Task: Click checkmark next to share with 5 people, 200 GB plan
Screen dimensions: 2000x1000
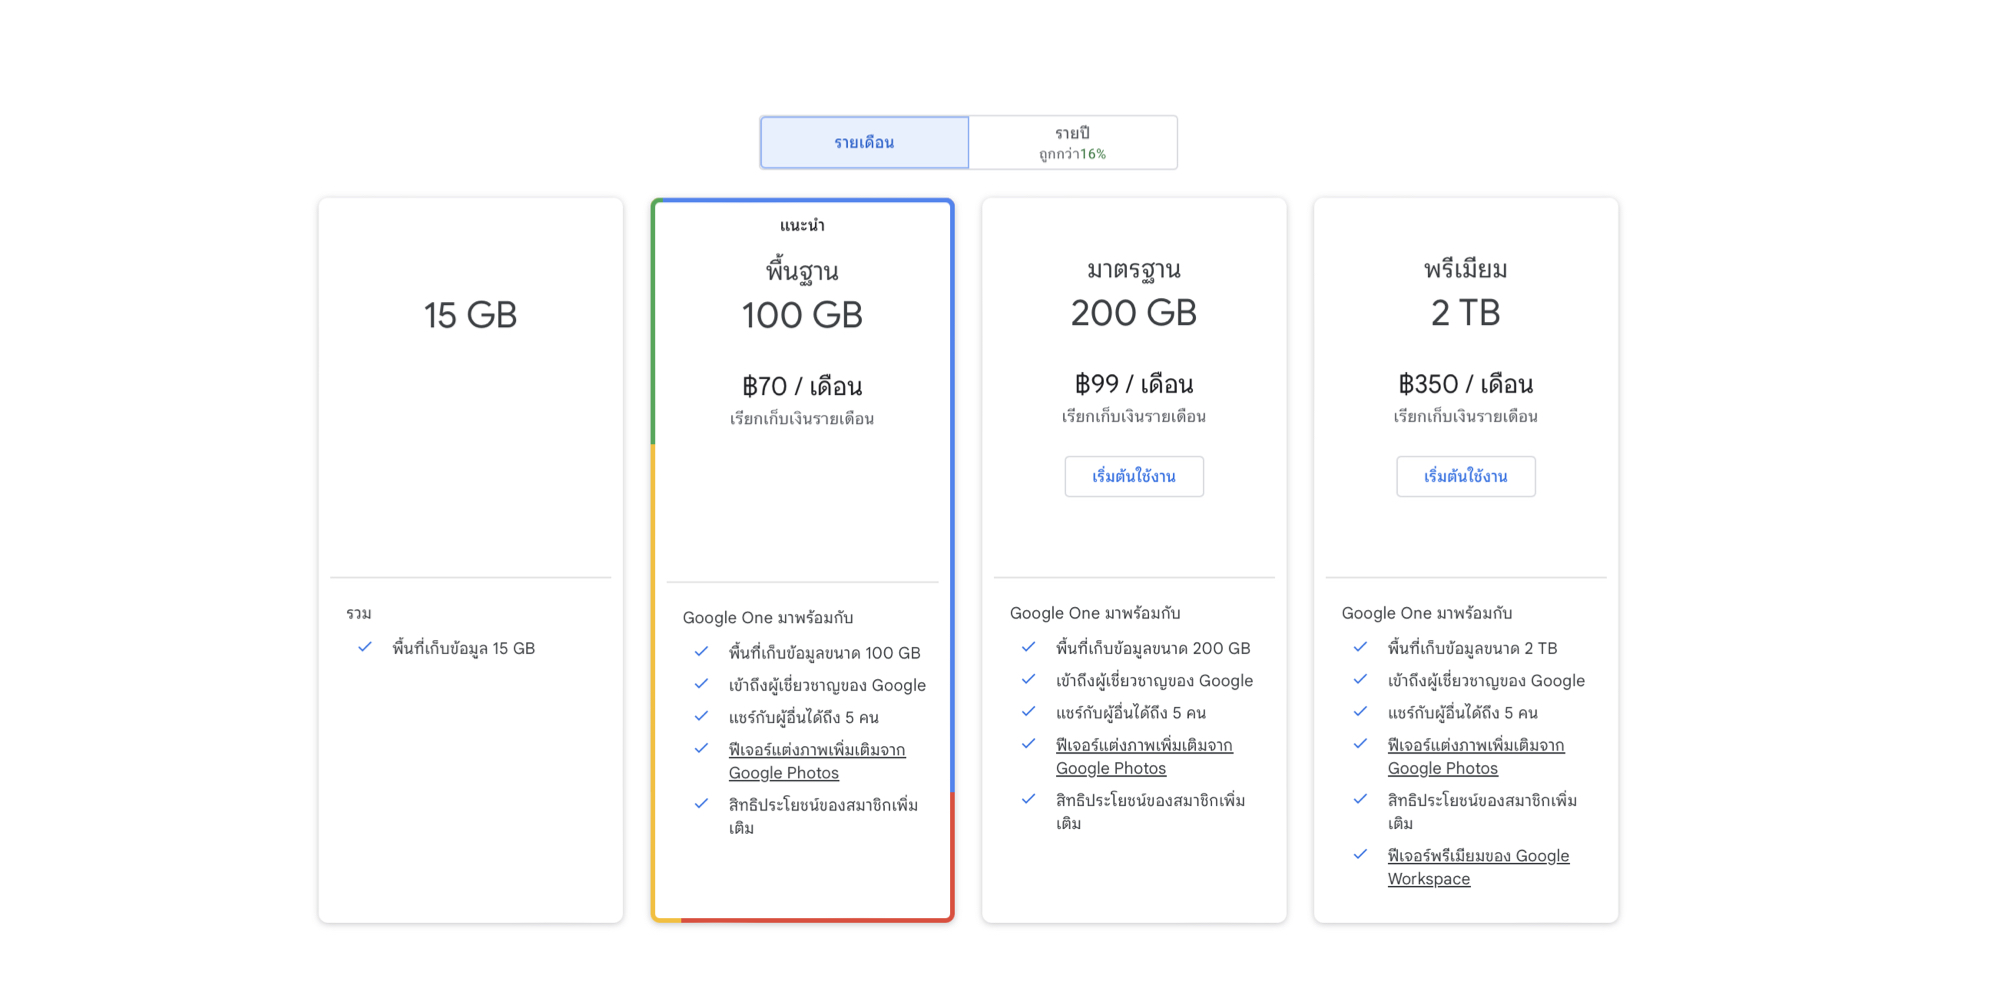Action: pyautogui.click(x=1028, y=712)
